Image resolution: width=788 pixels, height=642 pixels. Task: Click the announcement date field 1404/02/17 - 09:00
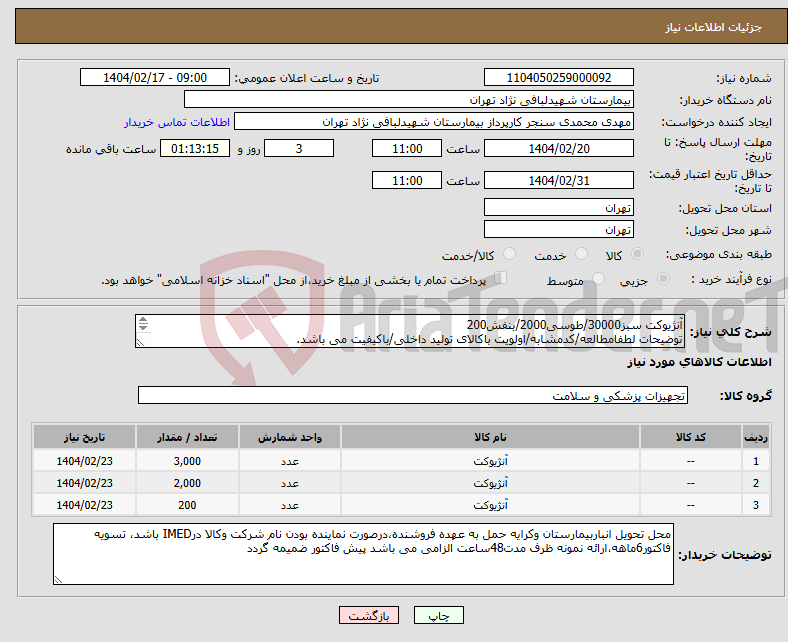point(155,77)
